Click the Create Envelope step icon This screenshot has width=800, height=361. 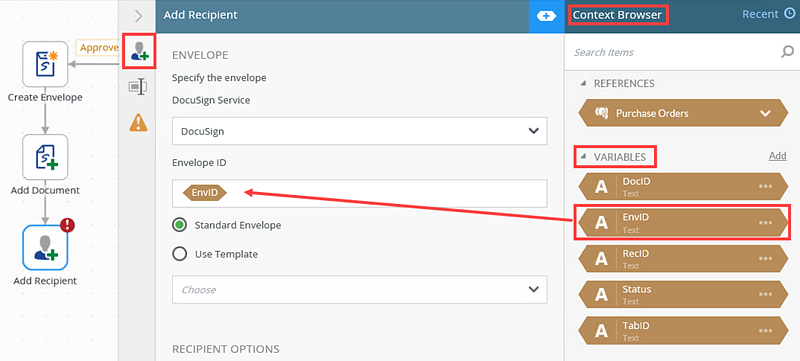click(45, 64)
